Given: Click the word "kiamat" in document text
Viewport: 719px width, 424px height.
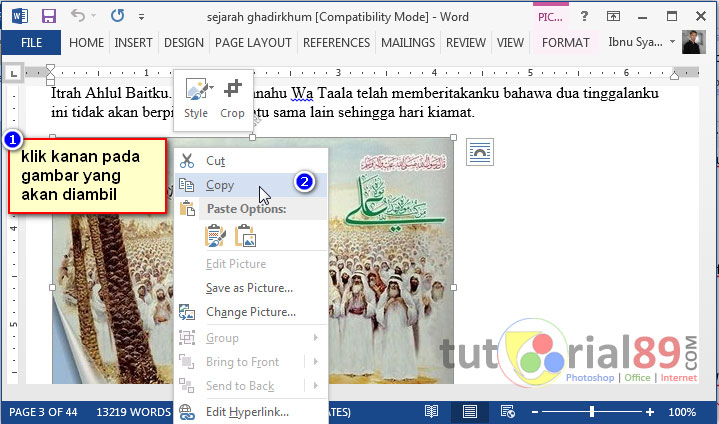Looking at the screenshot, I should pos(449,112).
